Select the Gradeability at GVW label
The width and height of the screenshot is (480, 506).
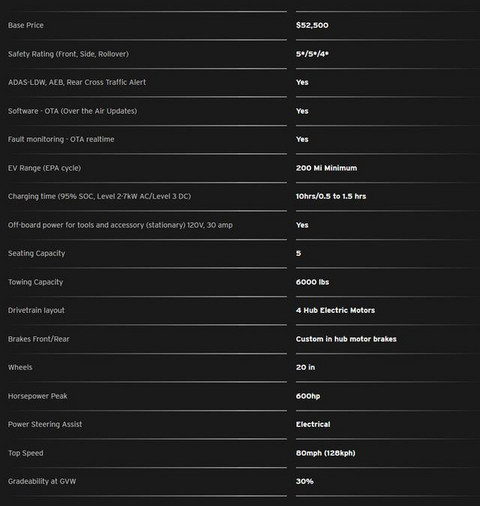tap(42, 481)
